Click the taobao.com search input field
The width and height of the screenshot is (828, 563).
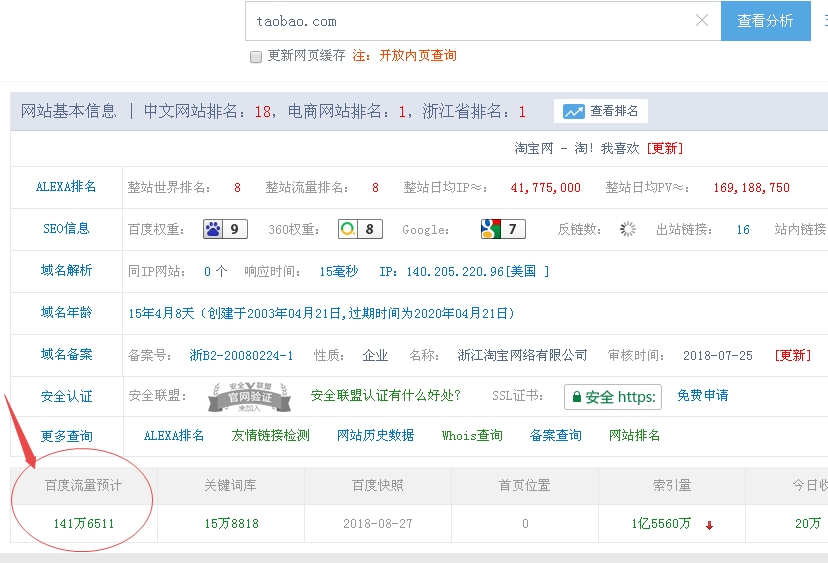pyautogui.click(x=483, y=21)
